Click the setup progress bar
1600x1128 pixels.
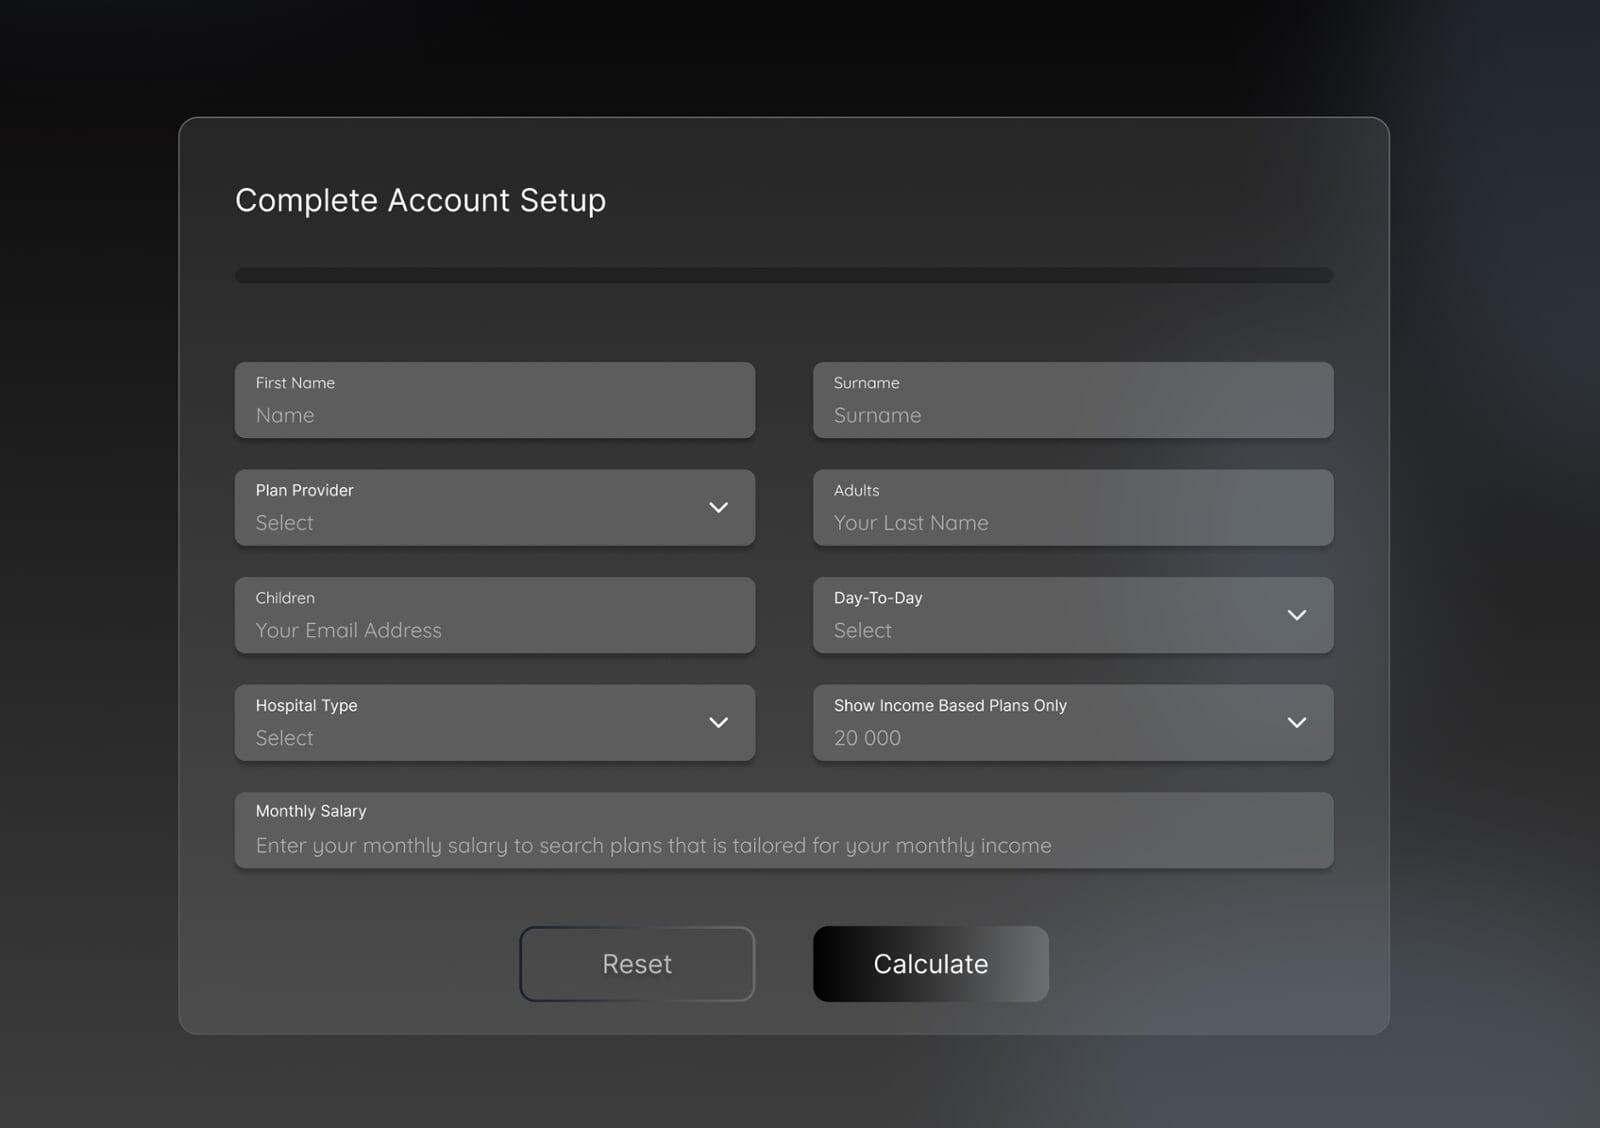pos(783,275)
